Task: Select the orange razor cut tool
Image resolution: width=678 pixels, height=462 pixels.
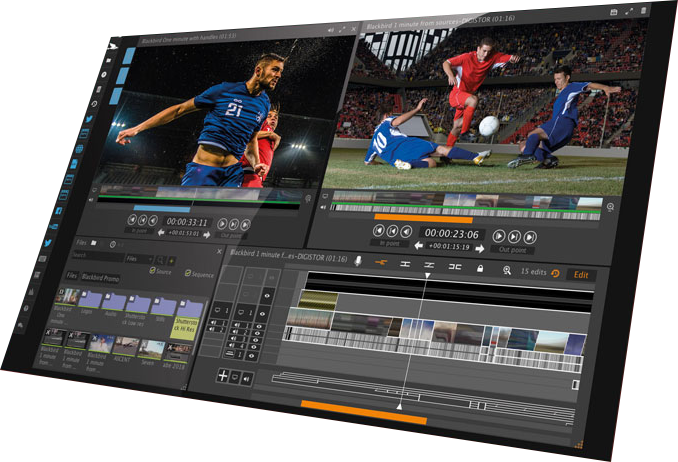Action: click(381, 263)
